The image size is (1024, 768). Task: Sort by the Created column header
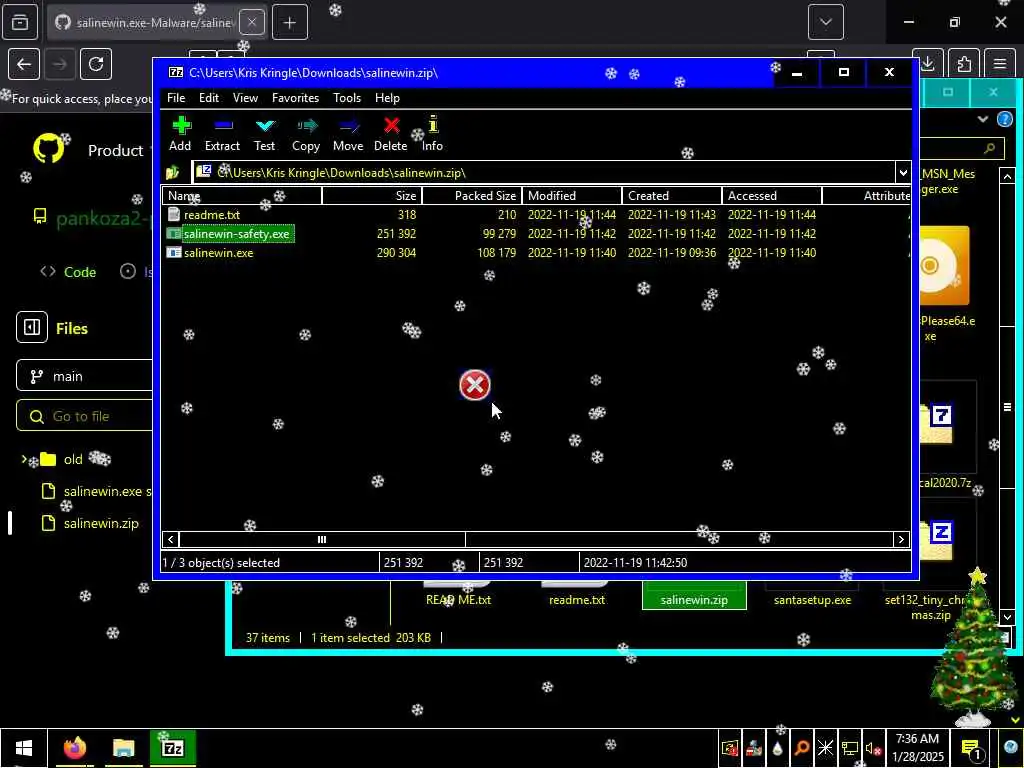[671, 195]
